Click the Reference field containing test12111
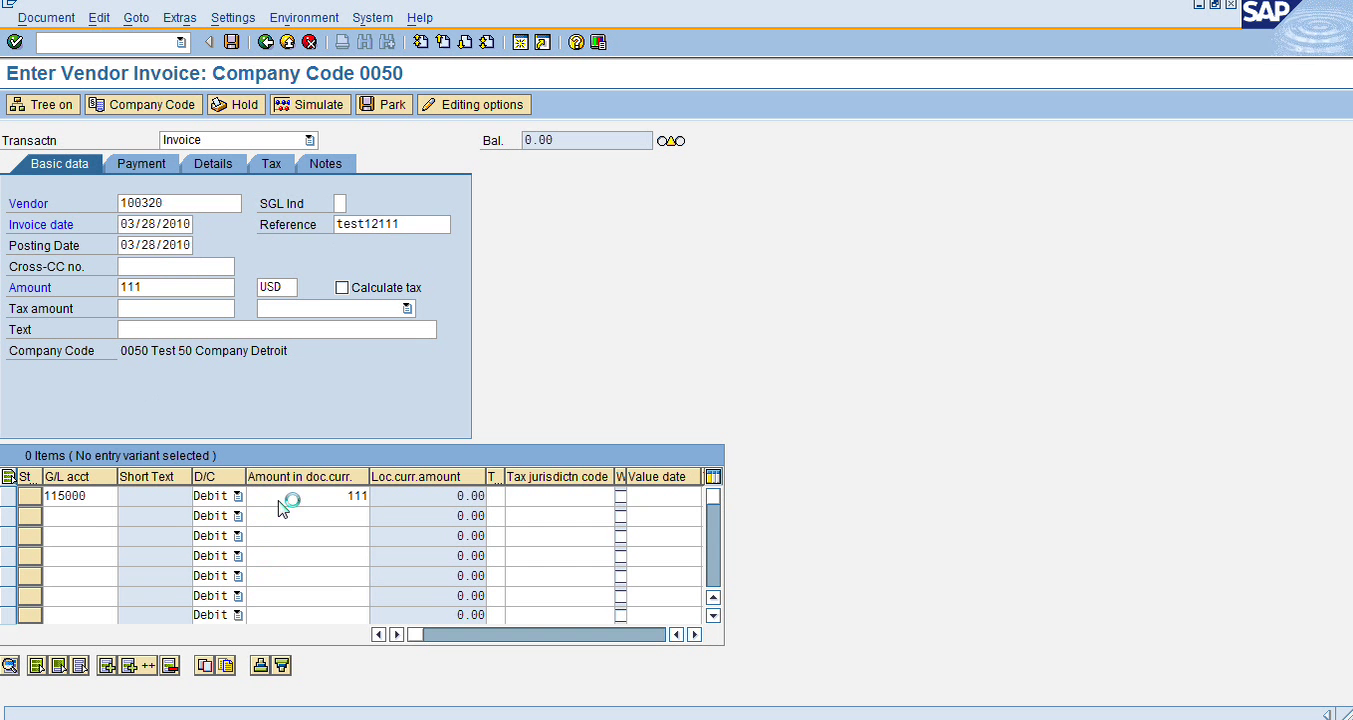1353x720 pixels. coord(392,225)
